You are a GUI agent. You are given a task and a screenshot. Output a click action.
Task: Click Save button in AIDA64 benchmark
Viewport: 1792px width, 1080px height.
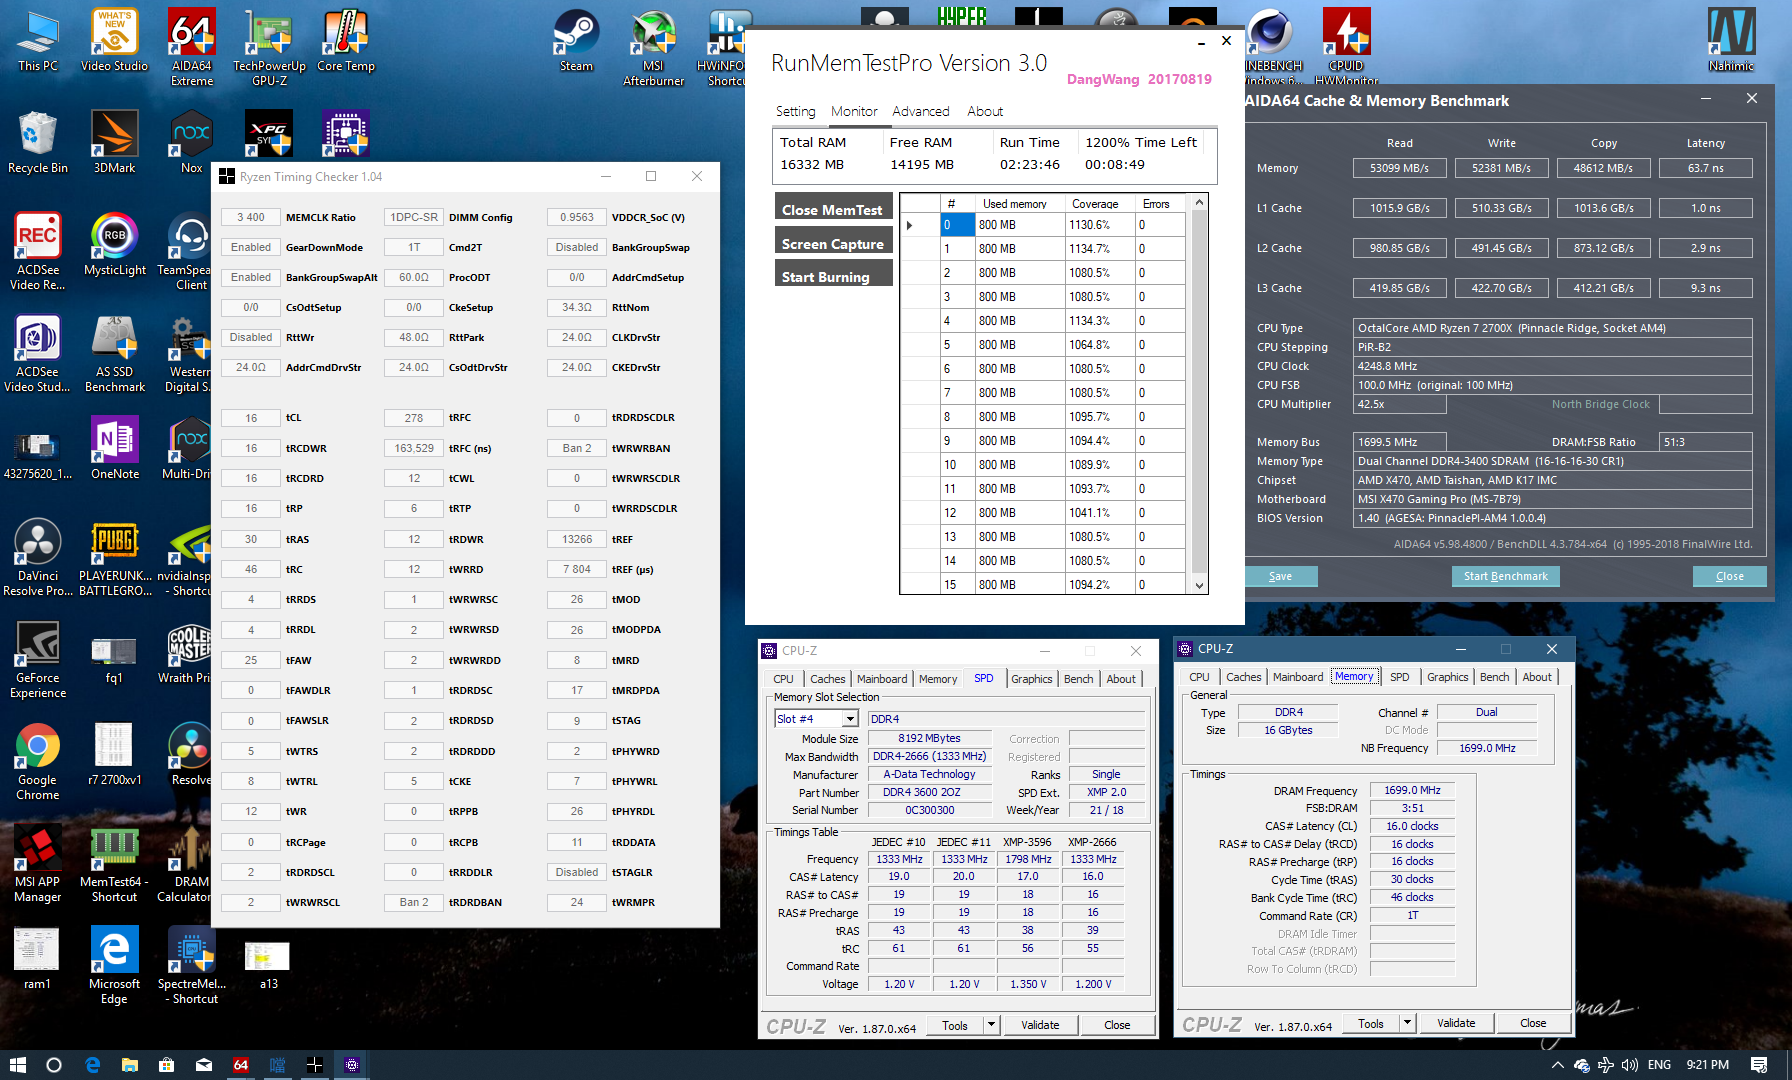(x=1280, y=576)
